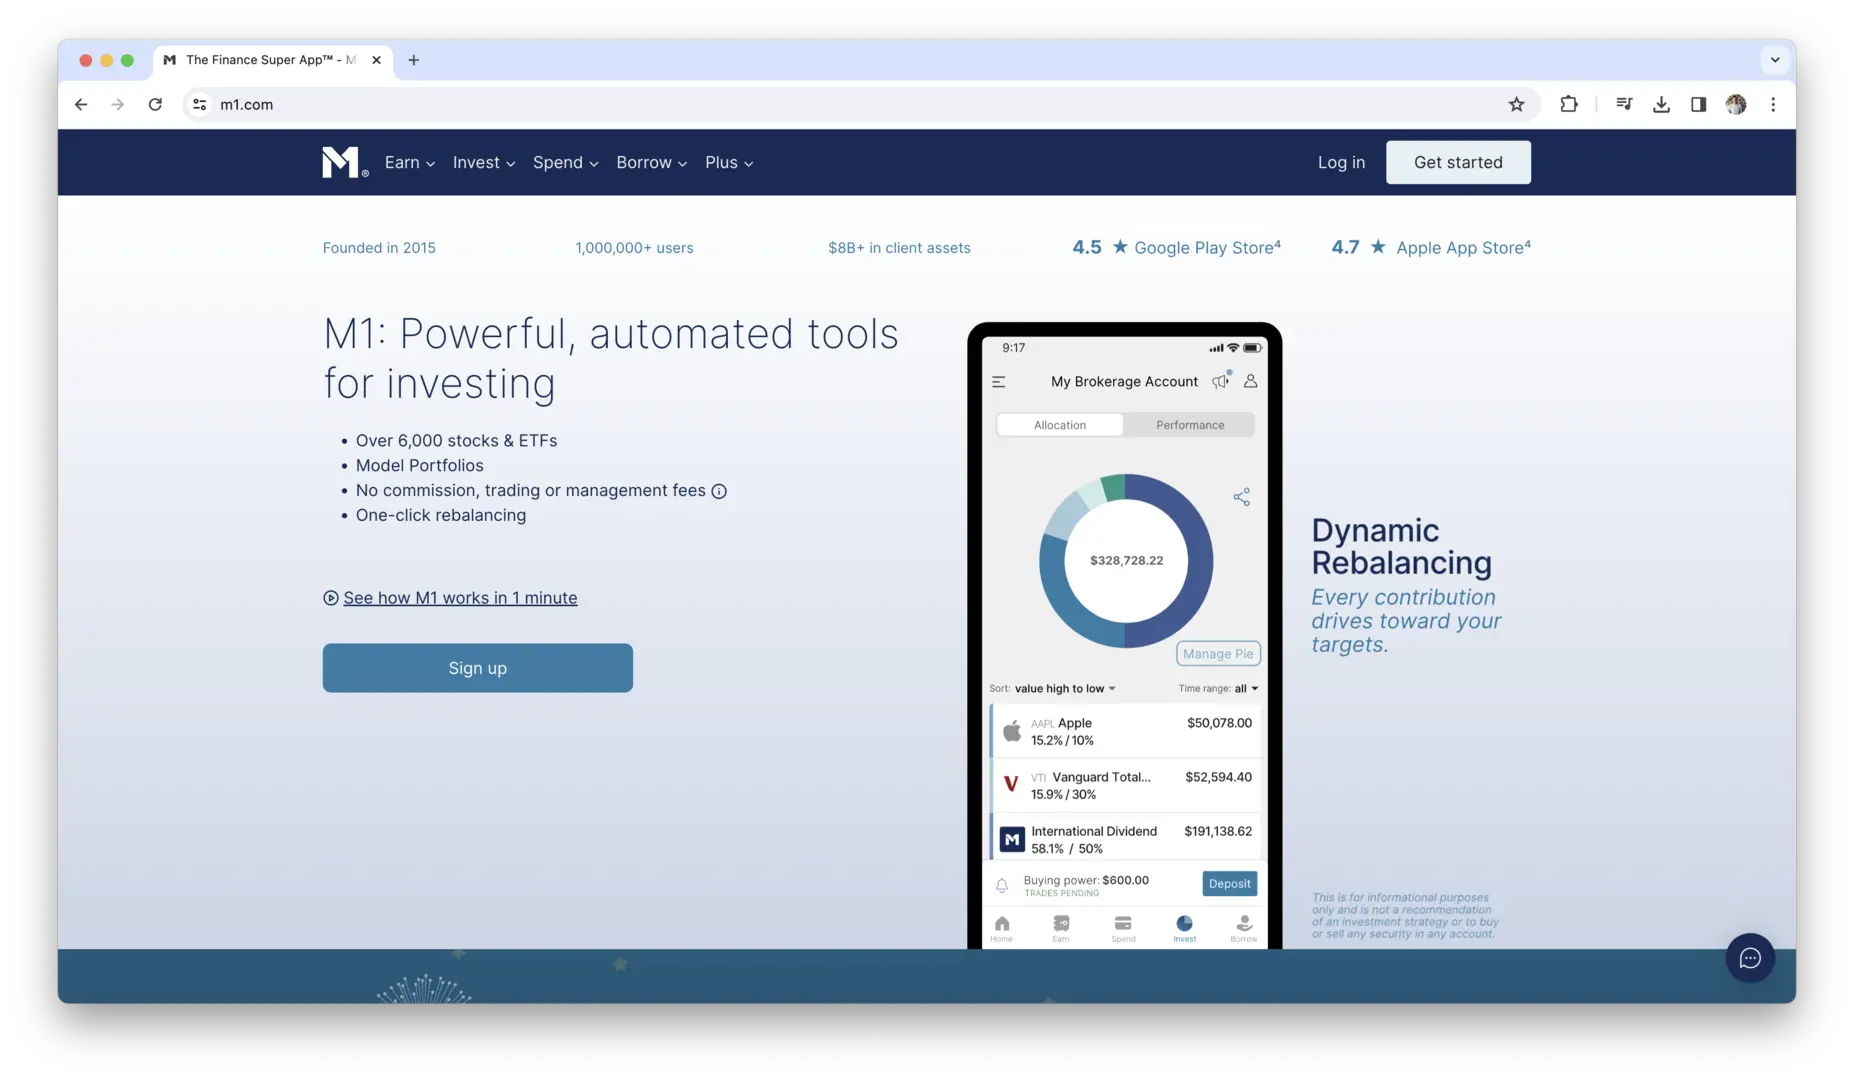Screen dimensions: 1854x1080
Task: Select the International Dividend holding row
Action: coord(1127,839)
